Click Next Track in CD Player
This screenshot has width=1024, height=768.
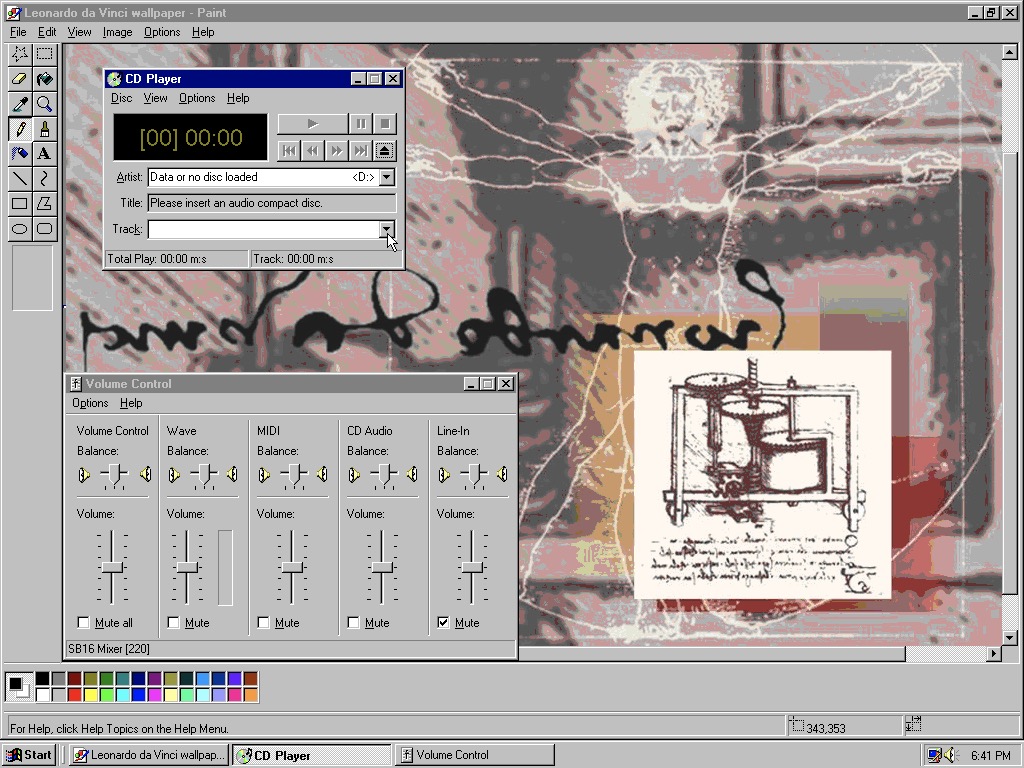tap(360, 151)
